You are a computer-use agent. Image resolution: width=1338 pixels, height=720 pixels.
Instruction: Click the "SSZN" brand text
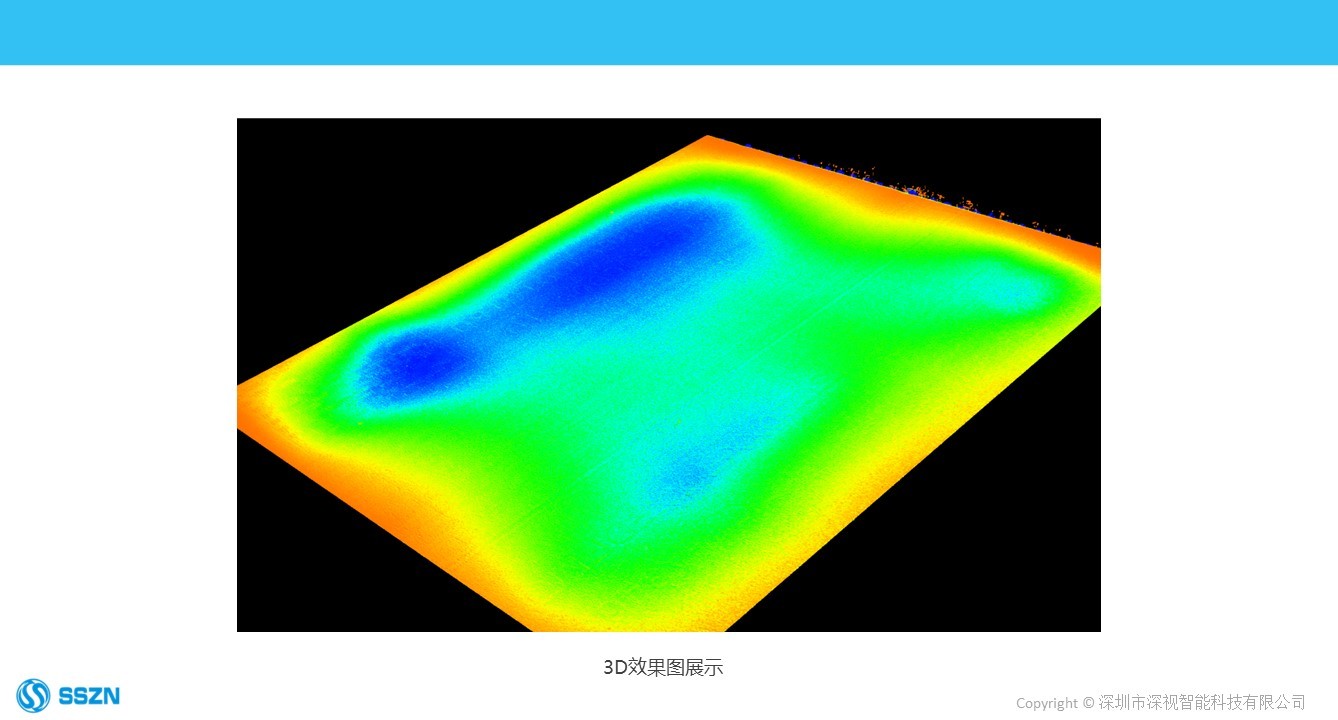89,696
